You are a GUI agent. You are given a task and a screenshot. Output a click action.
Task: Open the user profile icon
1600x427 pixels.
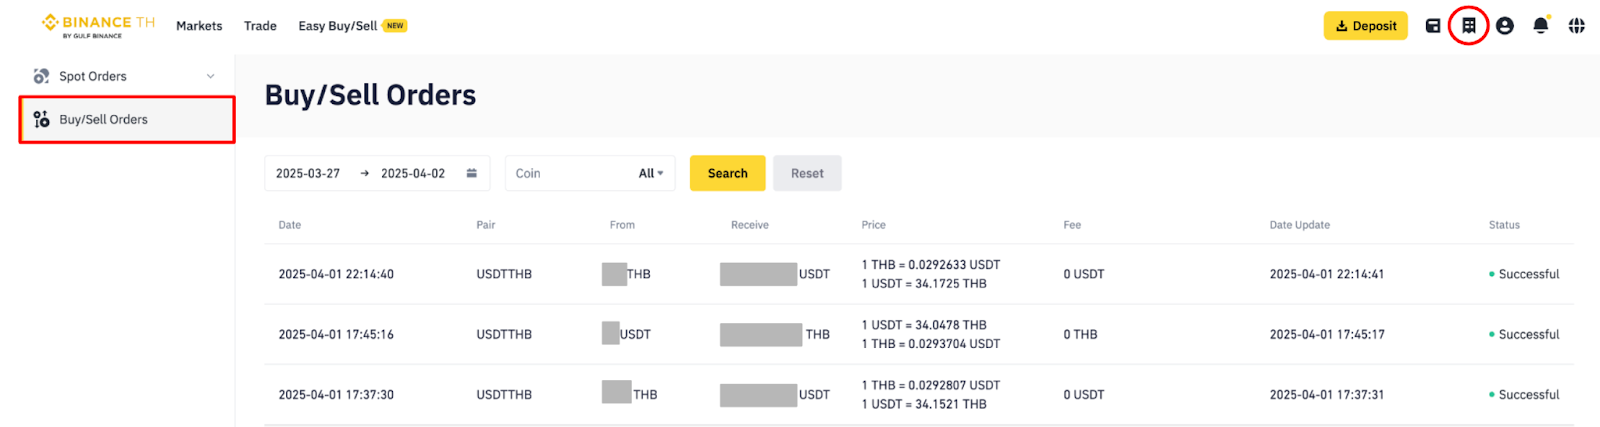[x=1505, y=26]
